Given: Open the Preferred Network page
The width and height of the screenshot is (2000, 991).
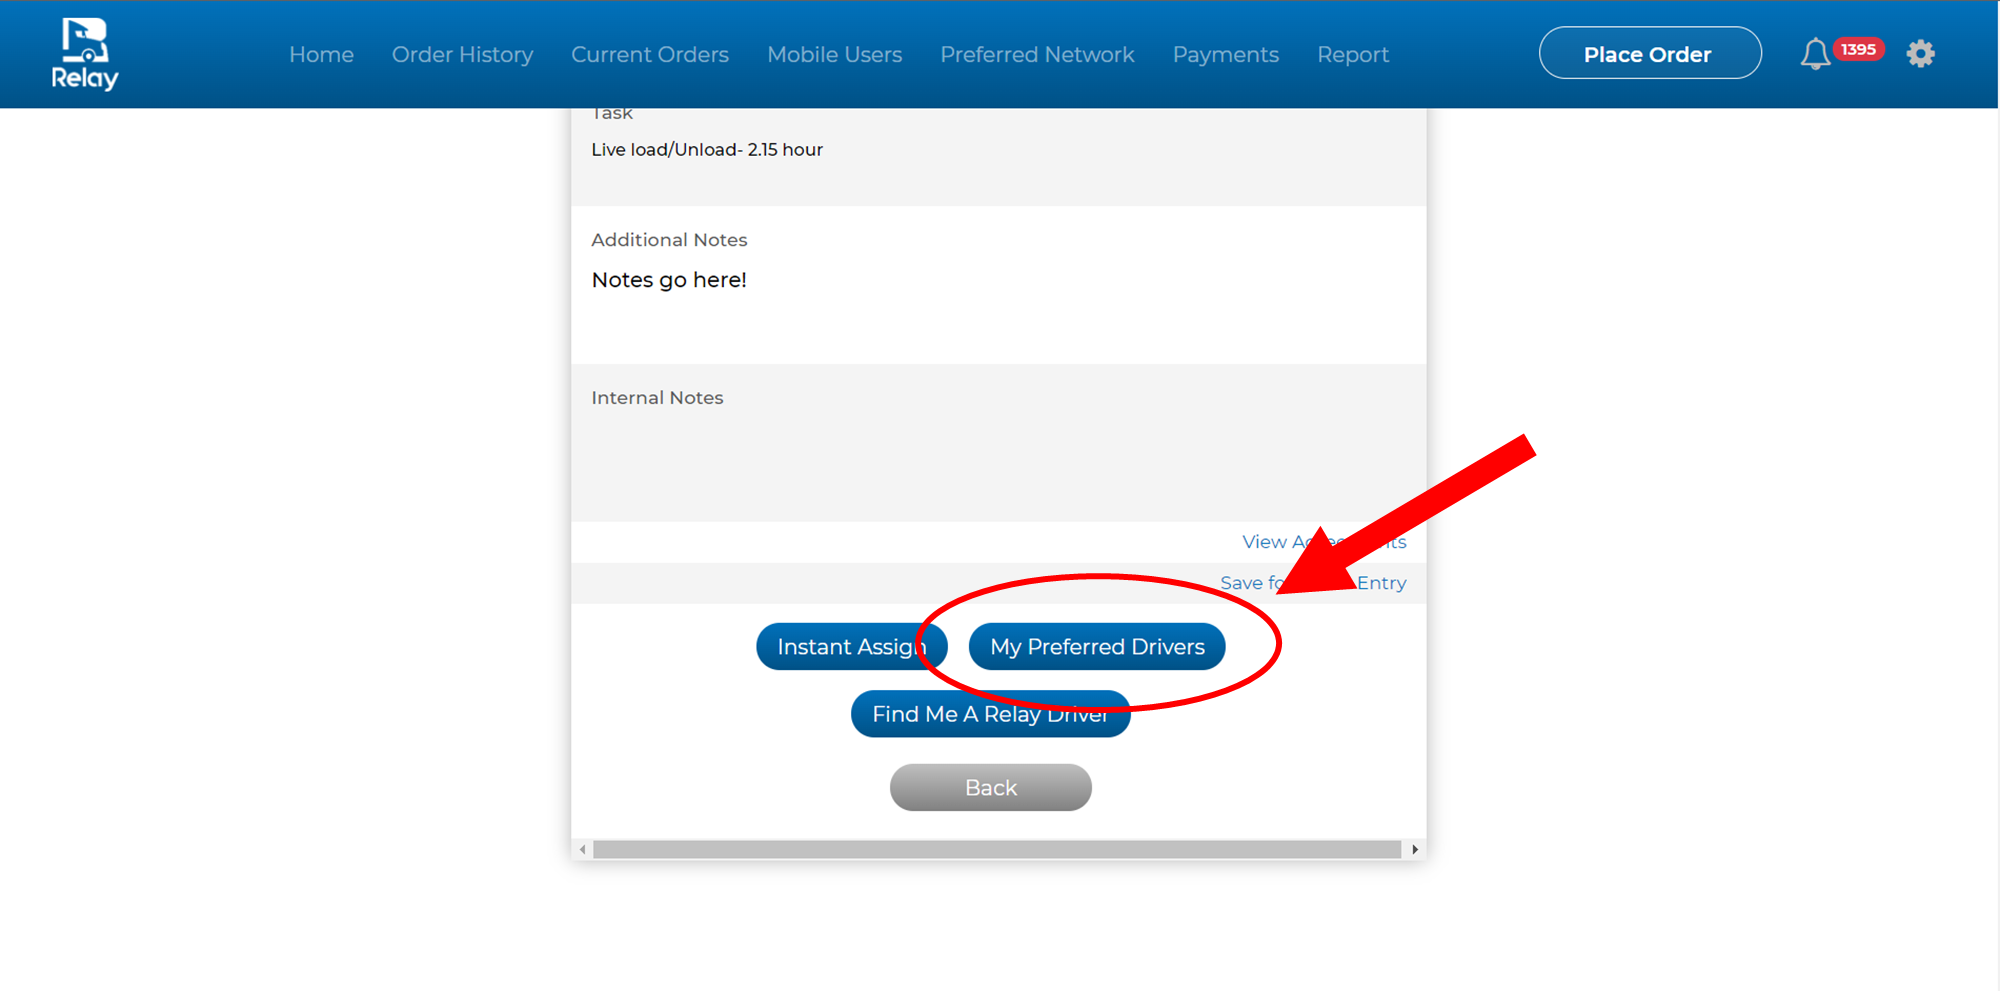Looking at the screenshot, I should pos(1037,55).
